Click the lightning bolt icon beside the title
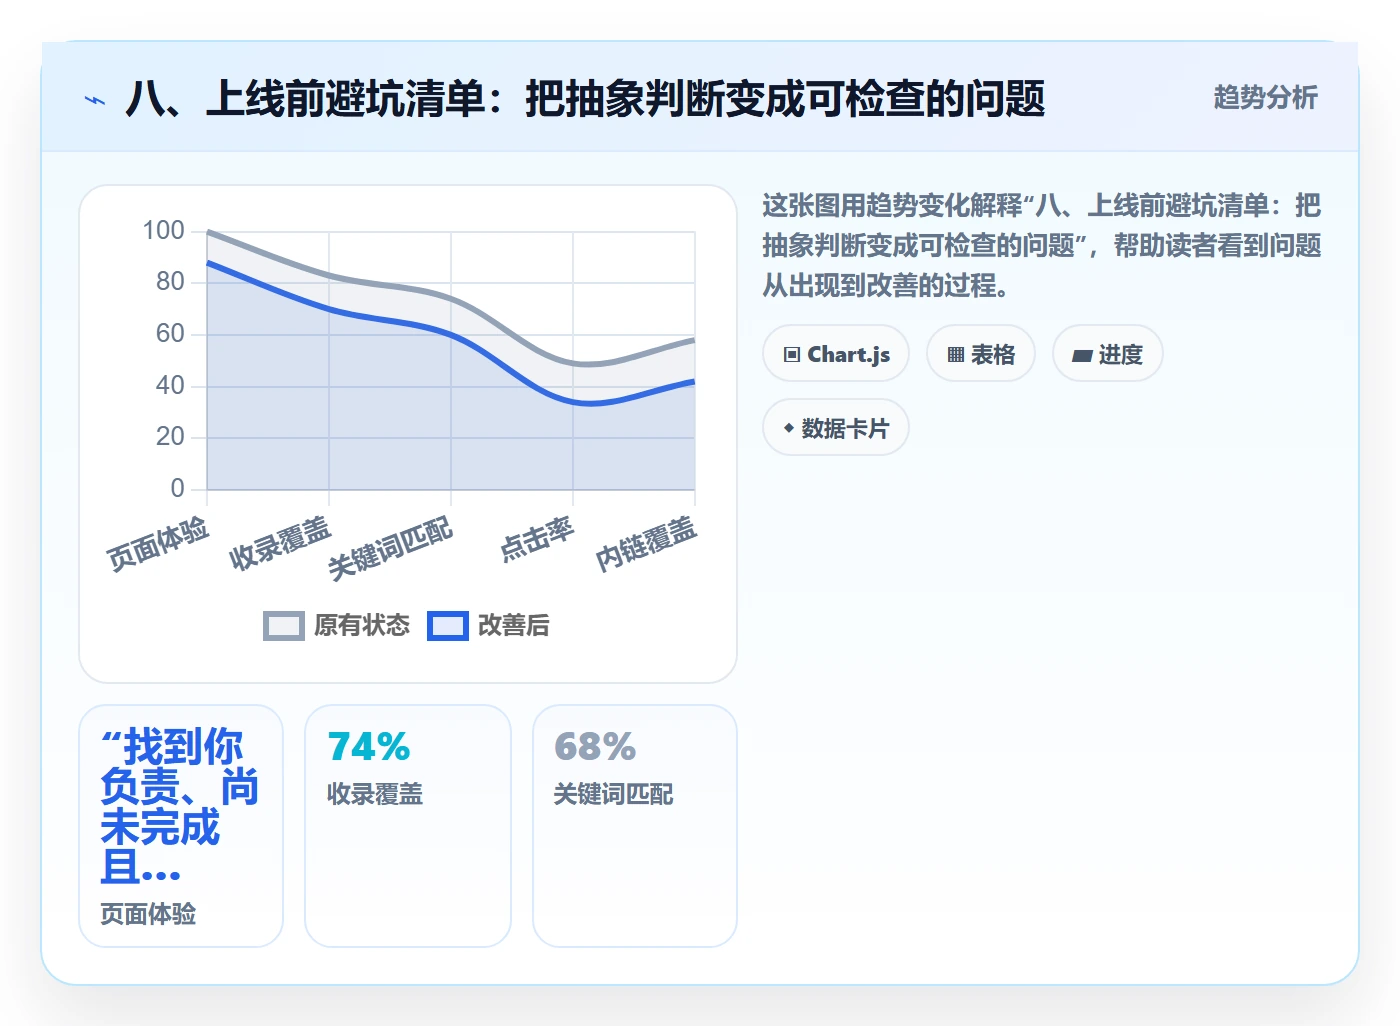 click(95, 100)
